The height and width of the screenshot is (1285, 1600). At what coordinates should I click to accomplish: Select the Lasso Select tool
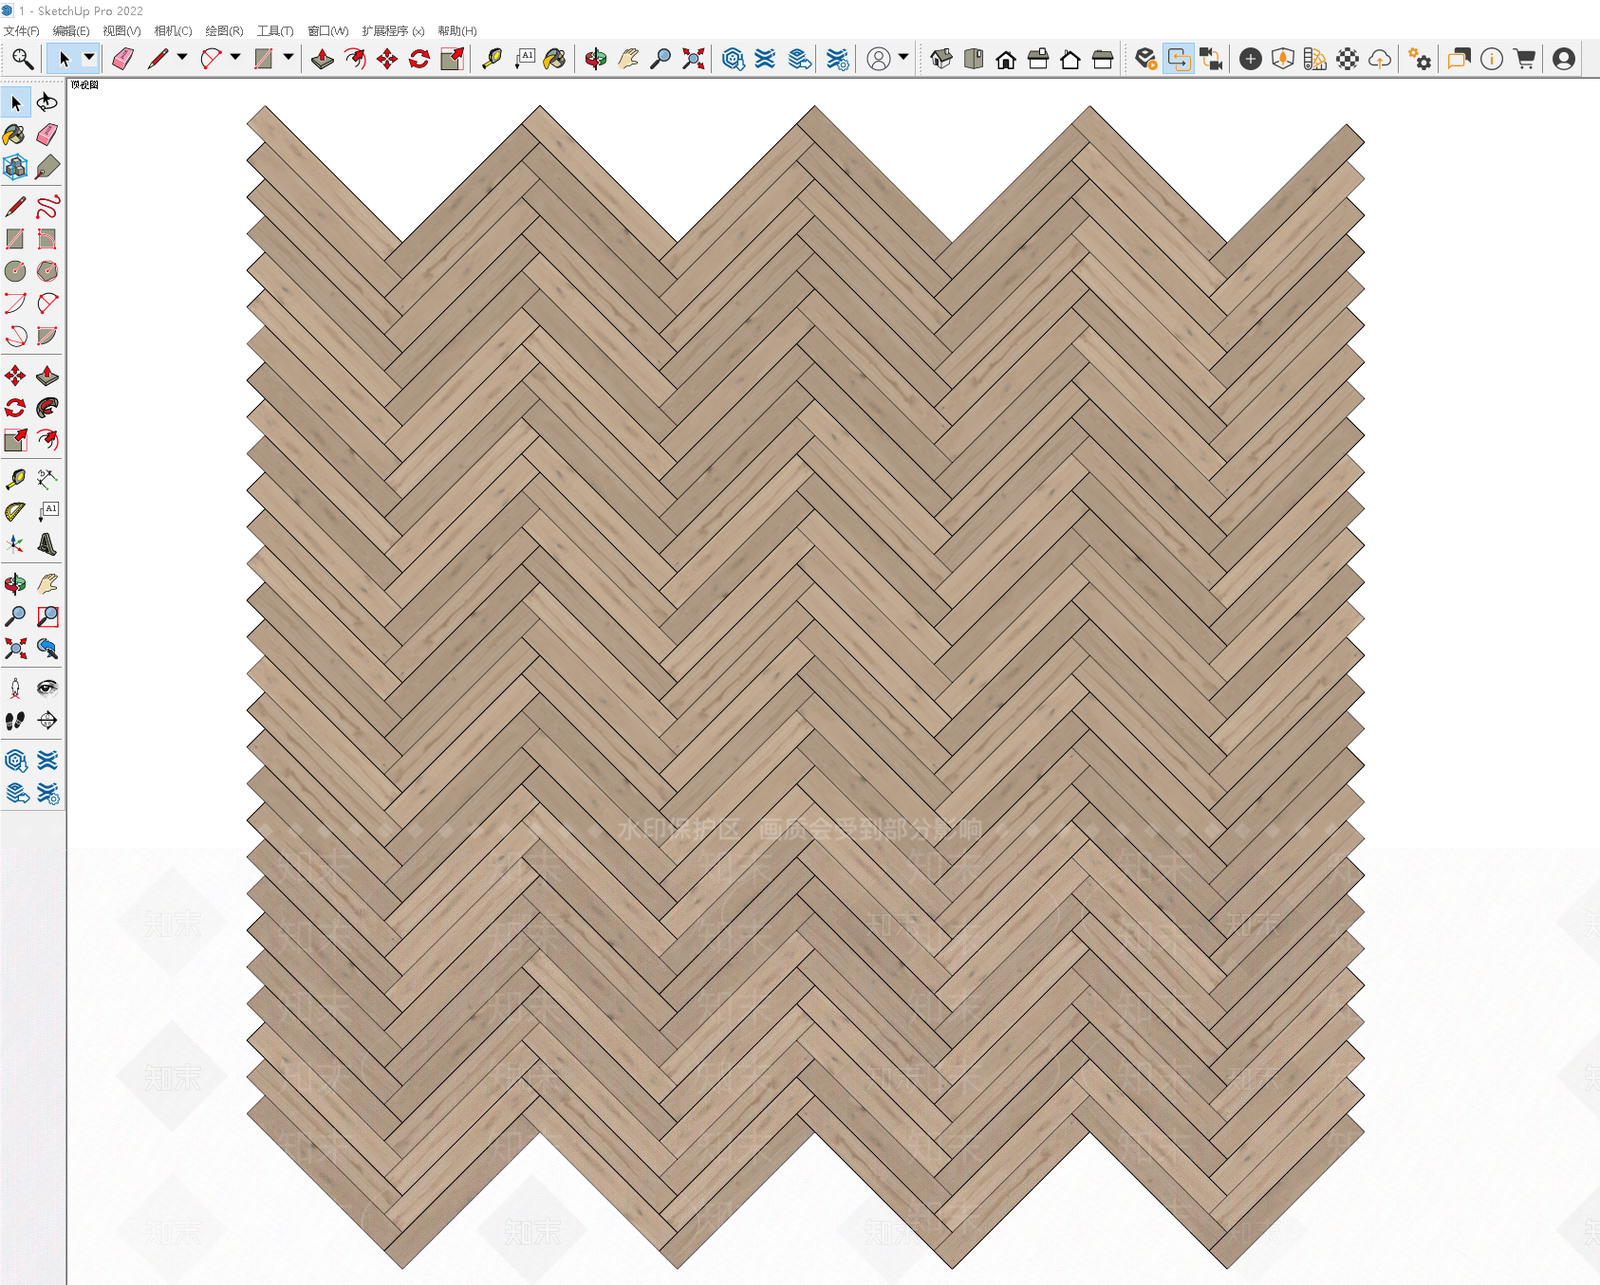point(47,102)
